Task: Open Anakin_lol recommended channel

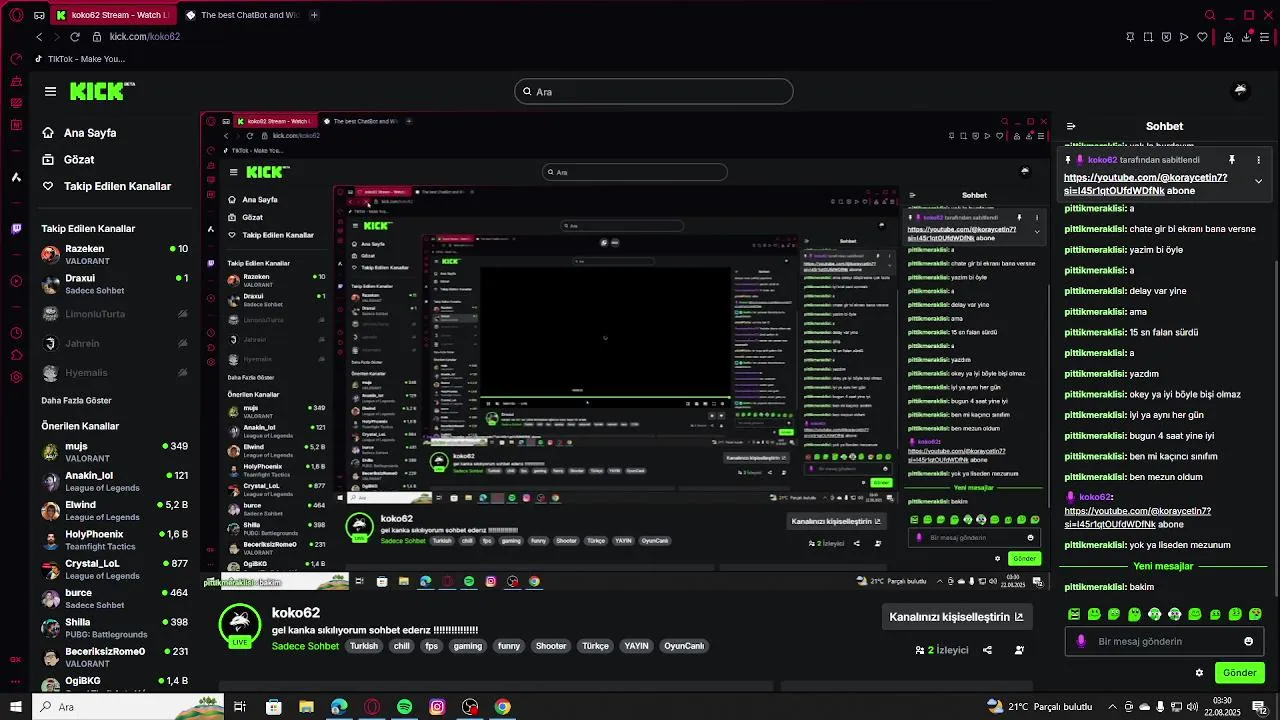Action: point(114,481)
